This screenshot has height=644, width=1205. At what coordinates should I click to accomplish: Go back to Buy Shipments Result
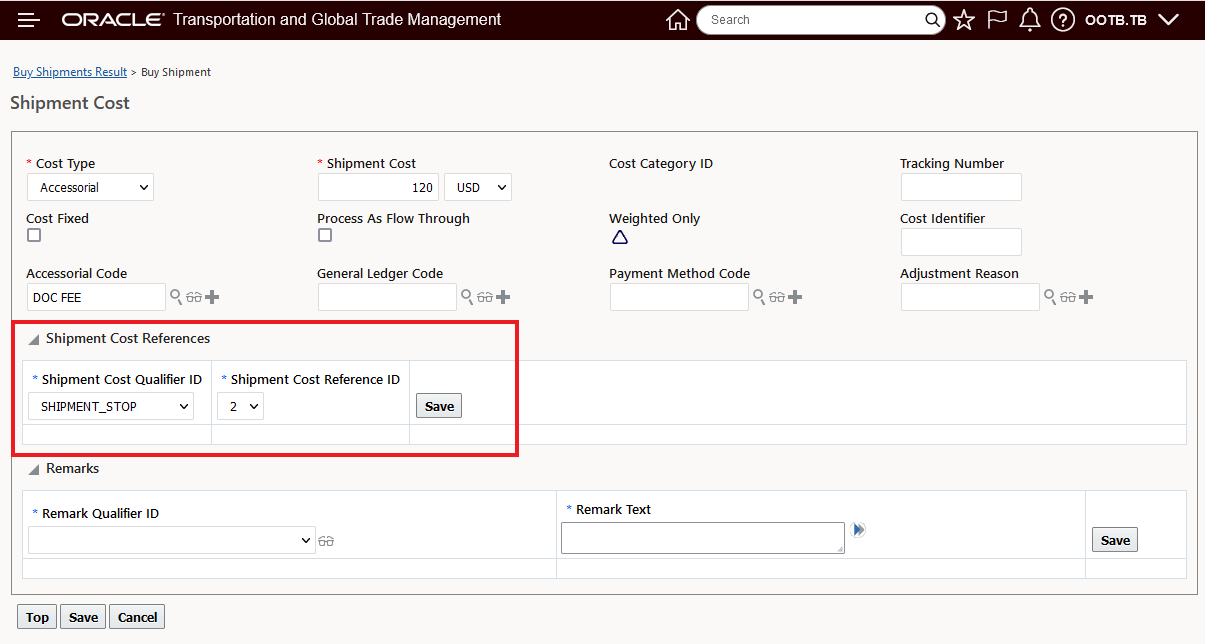[70, 72]
